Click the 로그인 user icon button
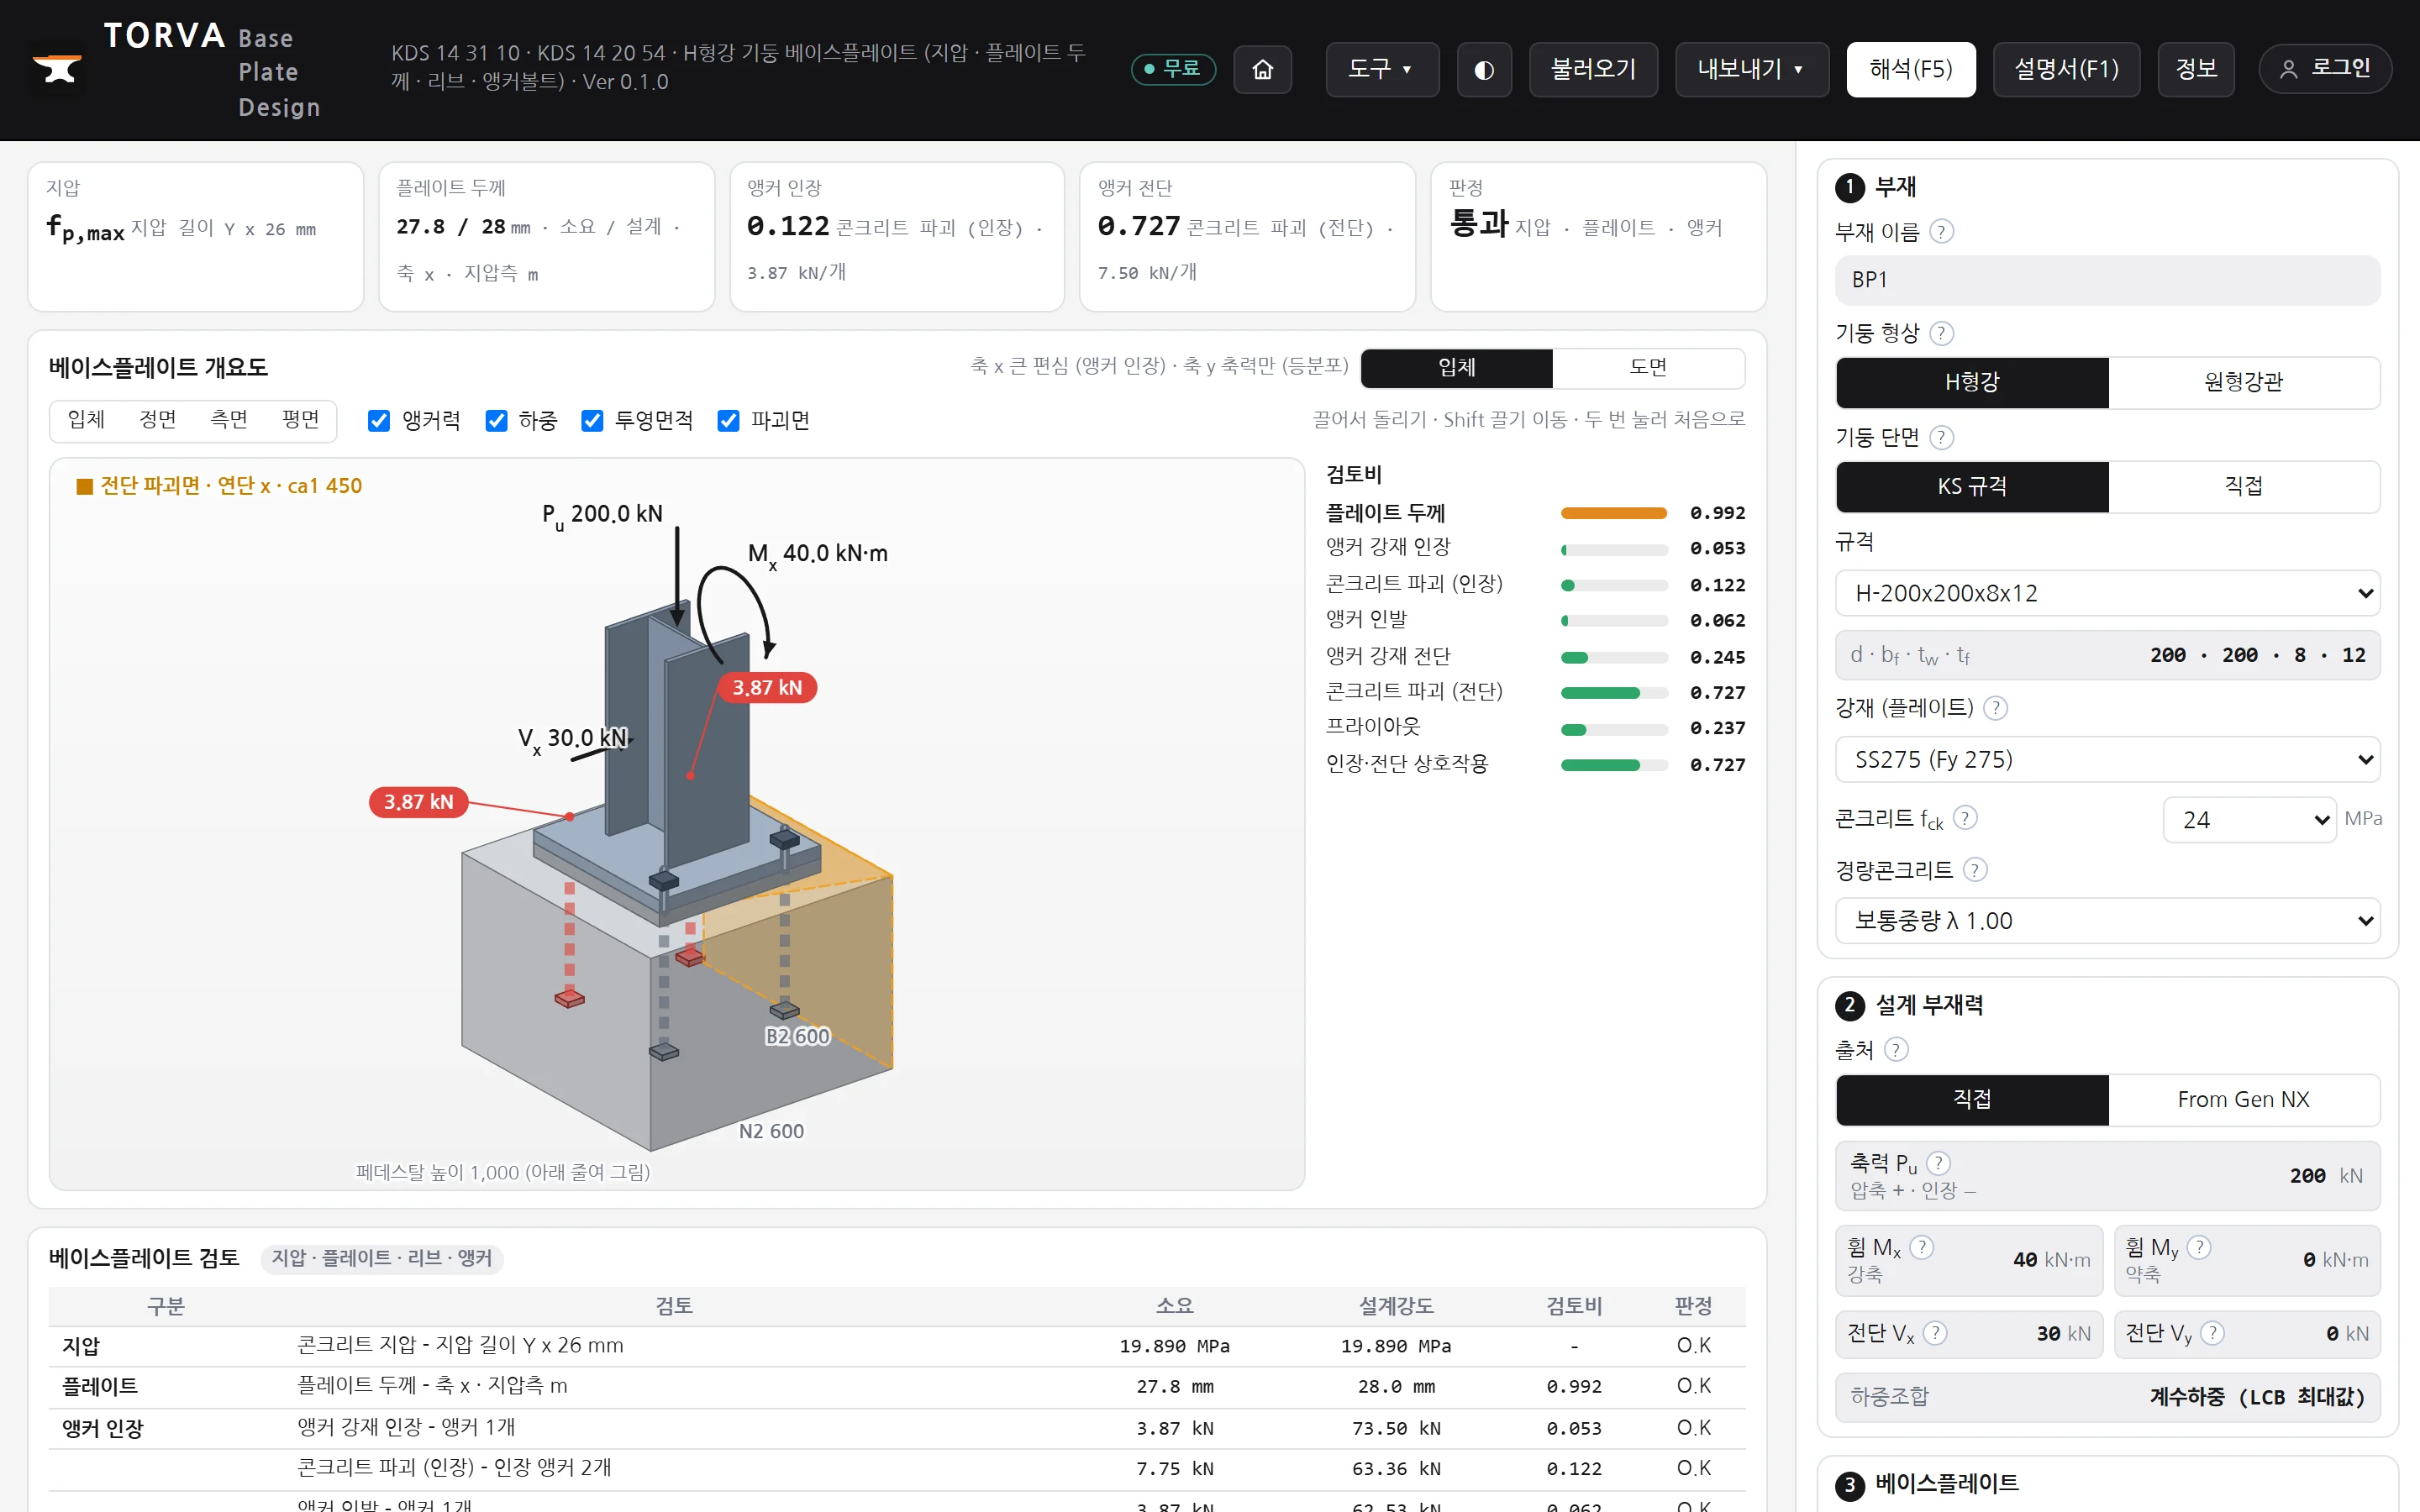 click(2324, 69)
